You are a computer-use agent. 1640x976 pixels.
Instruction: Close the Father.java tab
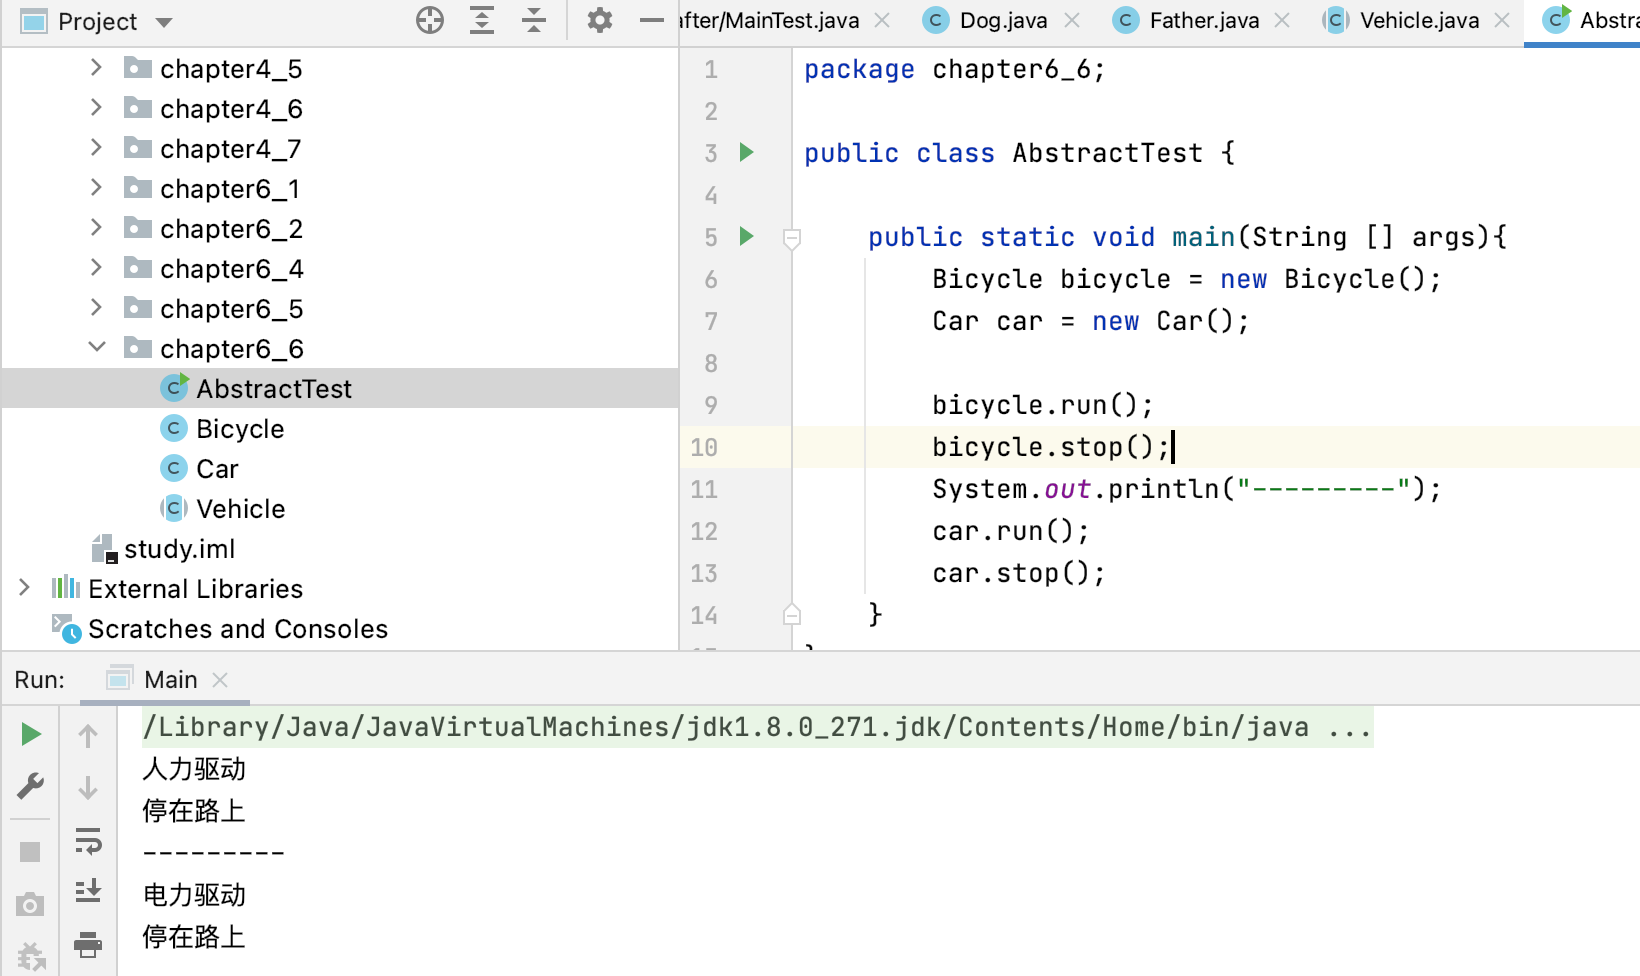1283,20
